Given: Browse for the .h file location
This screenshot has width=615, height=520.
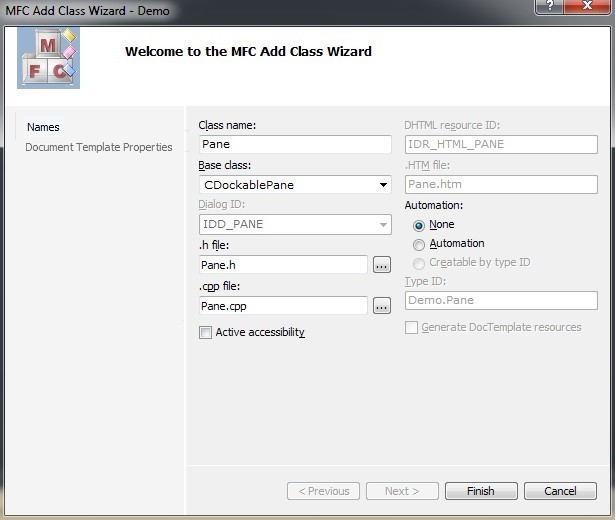Looking at the screenshot, I should click(x=382, y=265).
